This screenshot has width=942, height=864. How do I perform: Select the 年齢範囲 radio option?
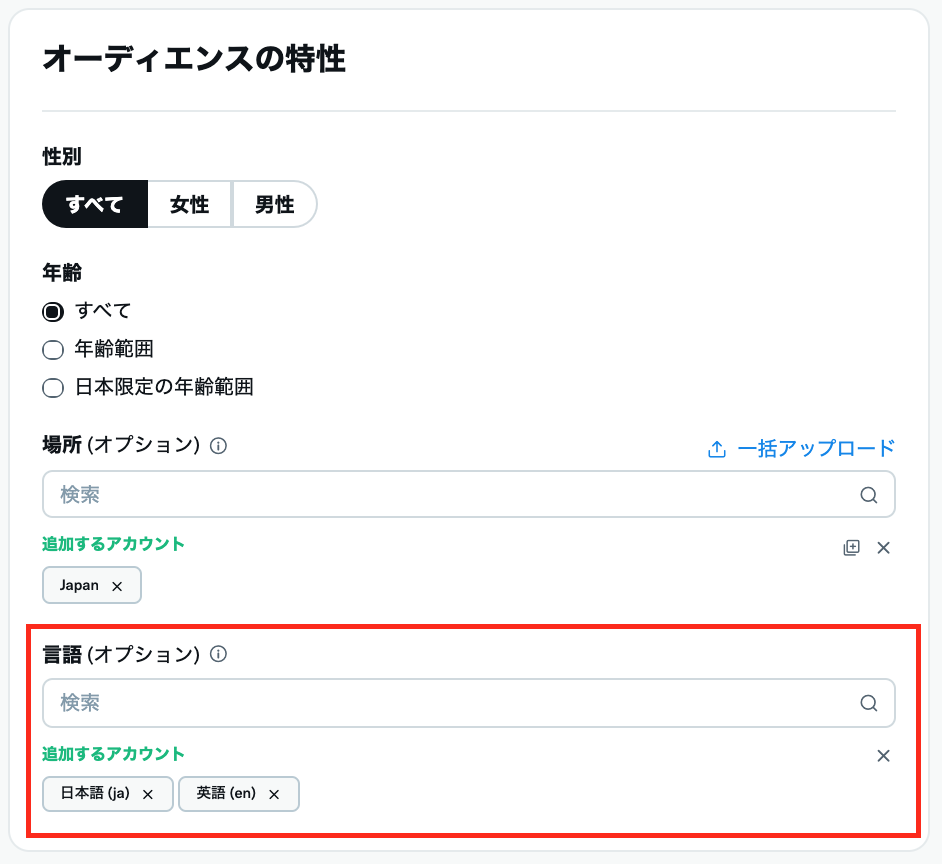click(x=53, y=350)
